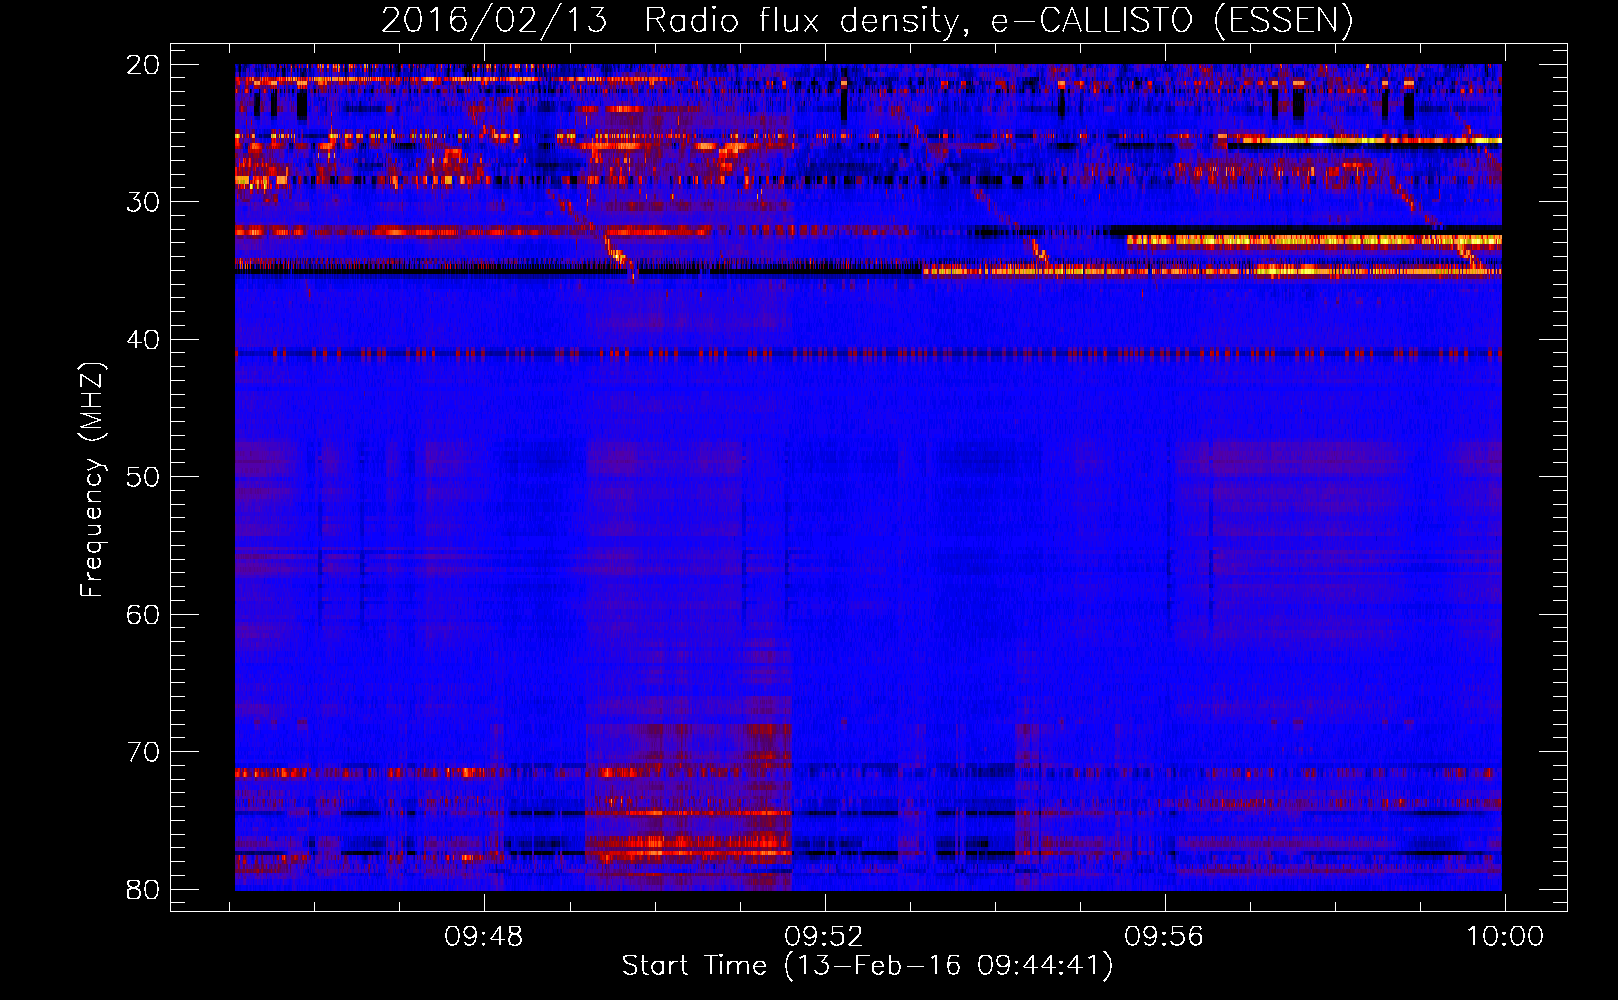Click the 09:48 time tick label
The width and height of the screenshot is (1618, 1000).
click(x=484, y=937)
